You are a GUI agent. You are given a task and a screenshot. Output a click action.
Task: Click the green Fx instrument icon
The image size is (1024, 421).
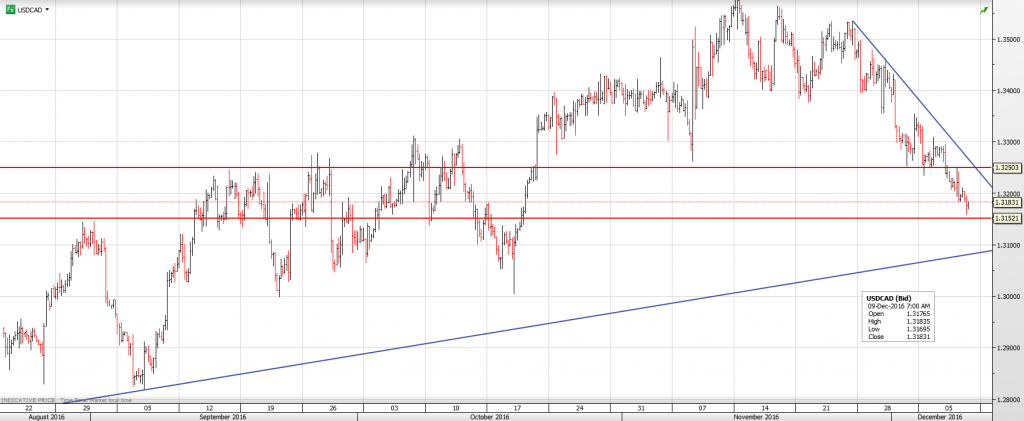(10, 8)
